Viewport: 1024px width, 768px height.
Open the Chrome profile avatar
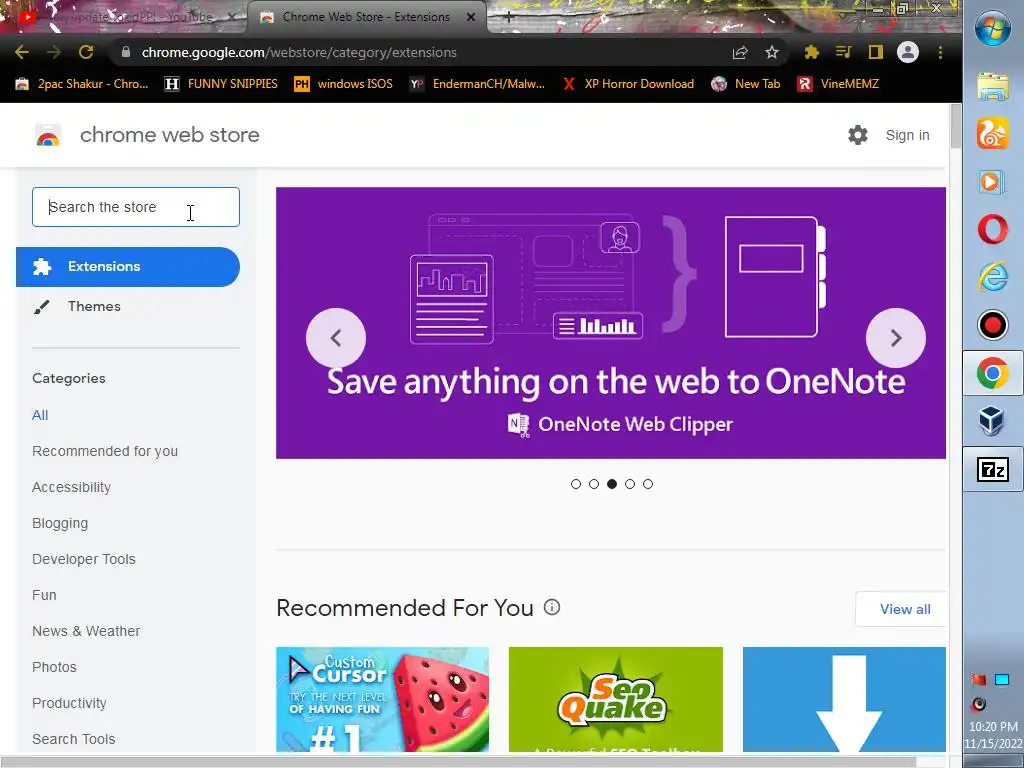click(908, 52)
